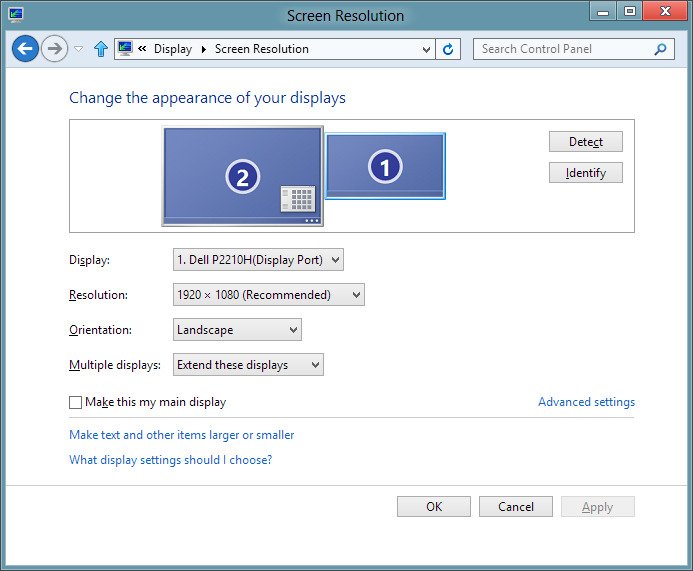Screen dimensions: 693x571
Task: Refresh the Screen Resolution page
Action: pyautogui.click(x=449, y=49)
